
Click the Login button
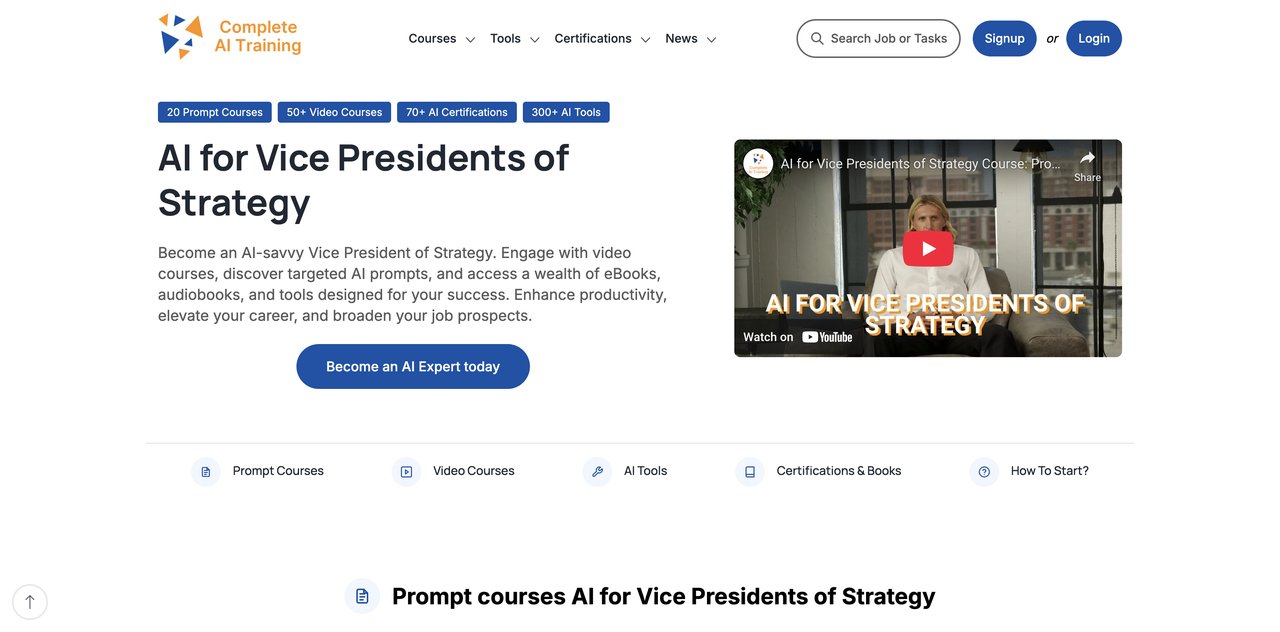point(1094,39)
